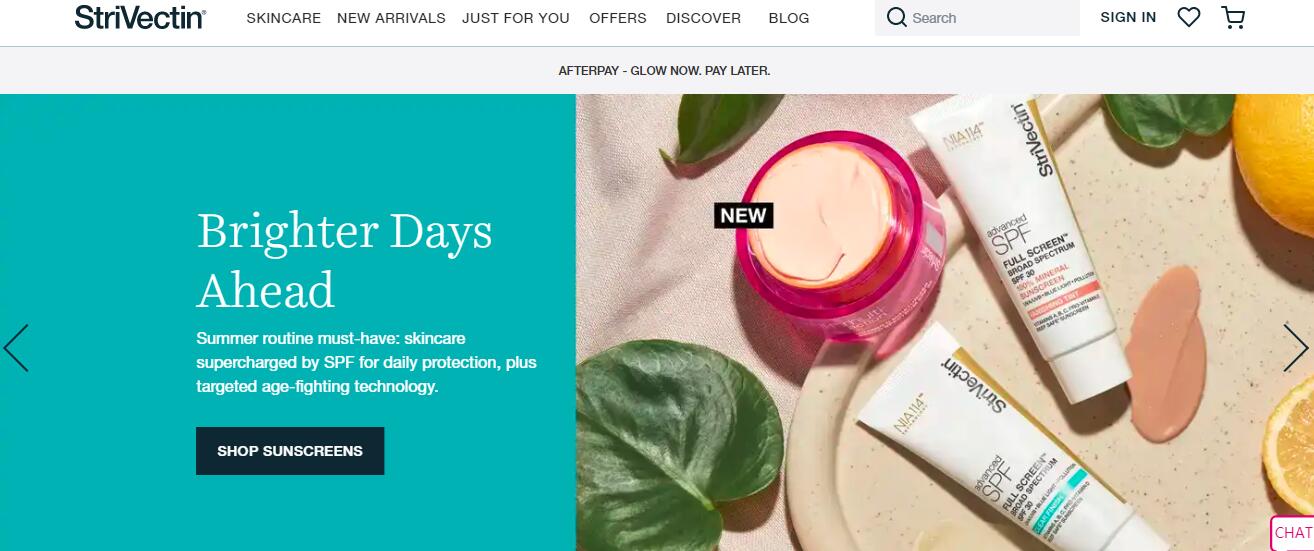1314x551 pixels.
Task: Click the SHOP SUNSCREENS button
Action: [x=290, y=451]
